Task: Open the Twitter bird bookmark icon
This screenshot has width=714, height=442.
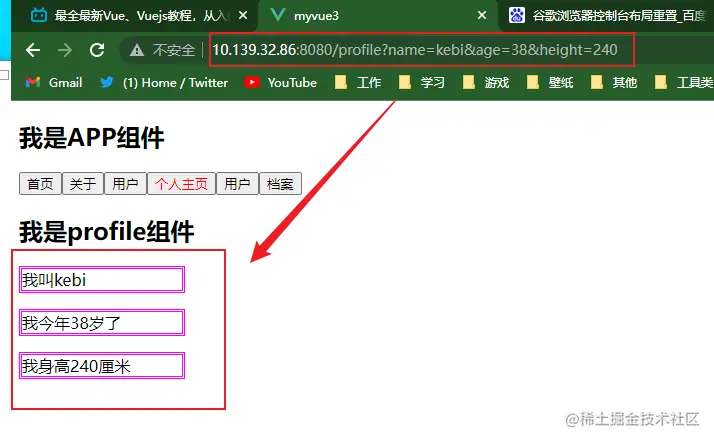Action: (107, 82)
